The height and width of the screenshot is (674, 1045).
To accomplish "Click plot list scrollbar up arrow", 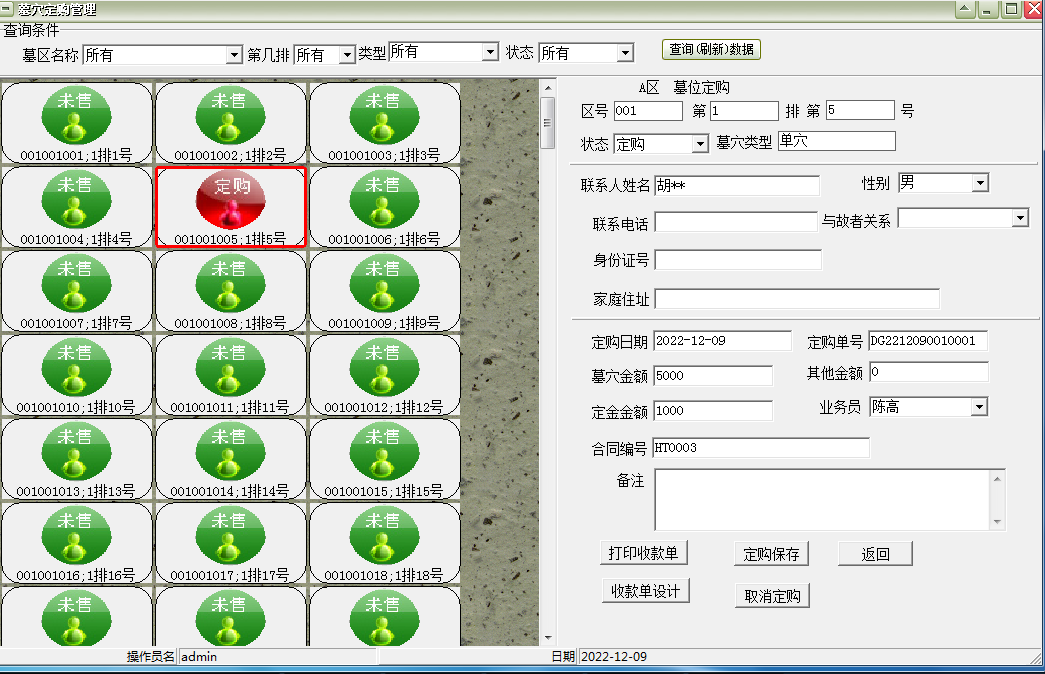I will (x=548, y=87).
